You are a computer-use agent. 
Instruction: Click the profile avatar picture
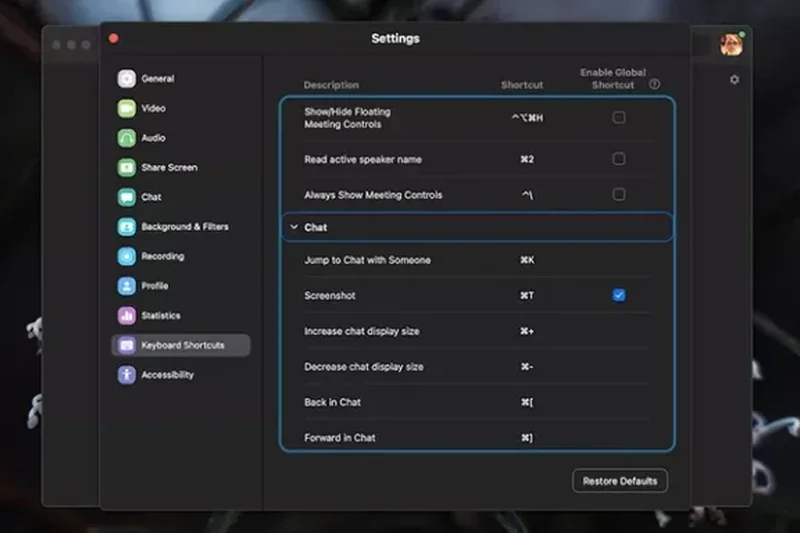click(x=732, y=44)
